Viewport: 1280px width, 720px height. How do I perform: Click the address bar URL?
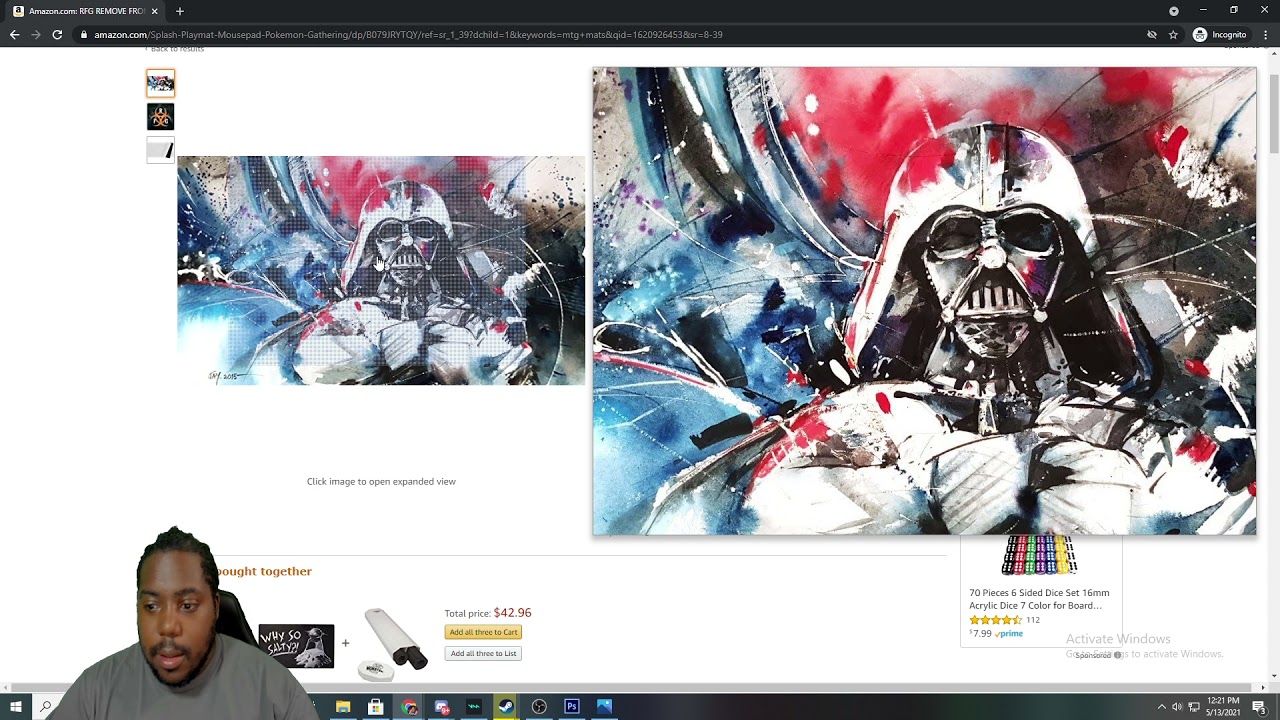tap(408, 35)
